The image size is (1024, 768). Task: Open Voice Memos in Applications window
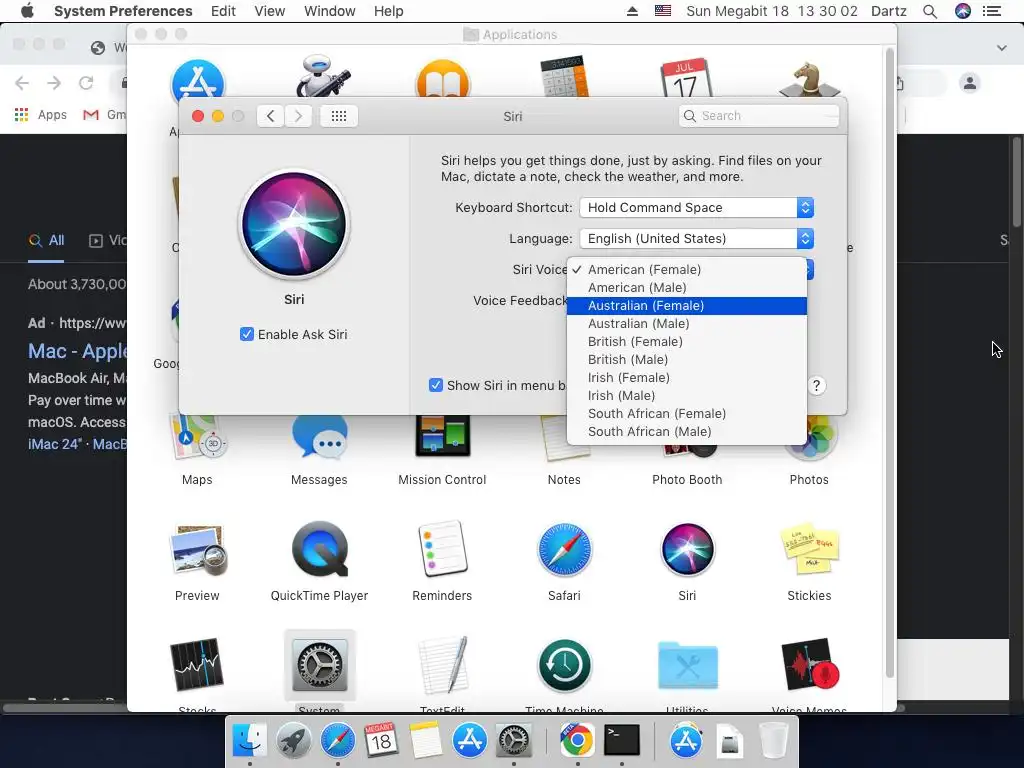809,665
